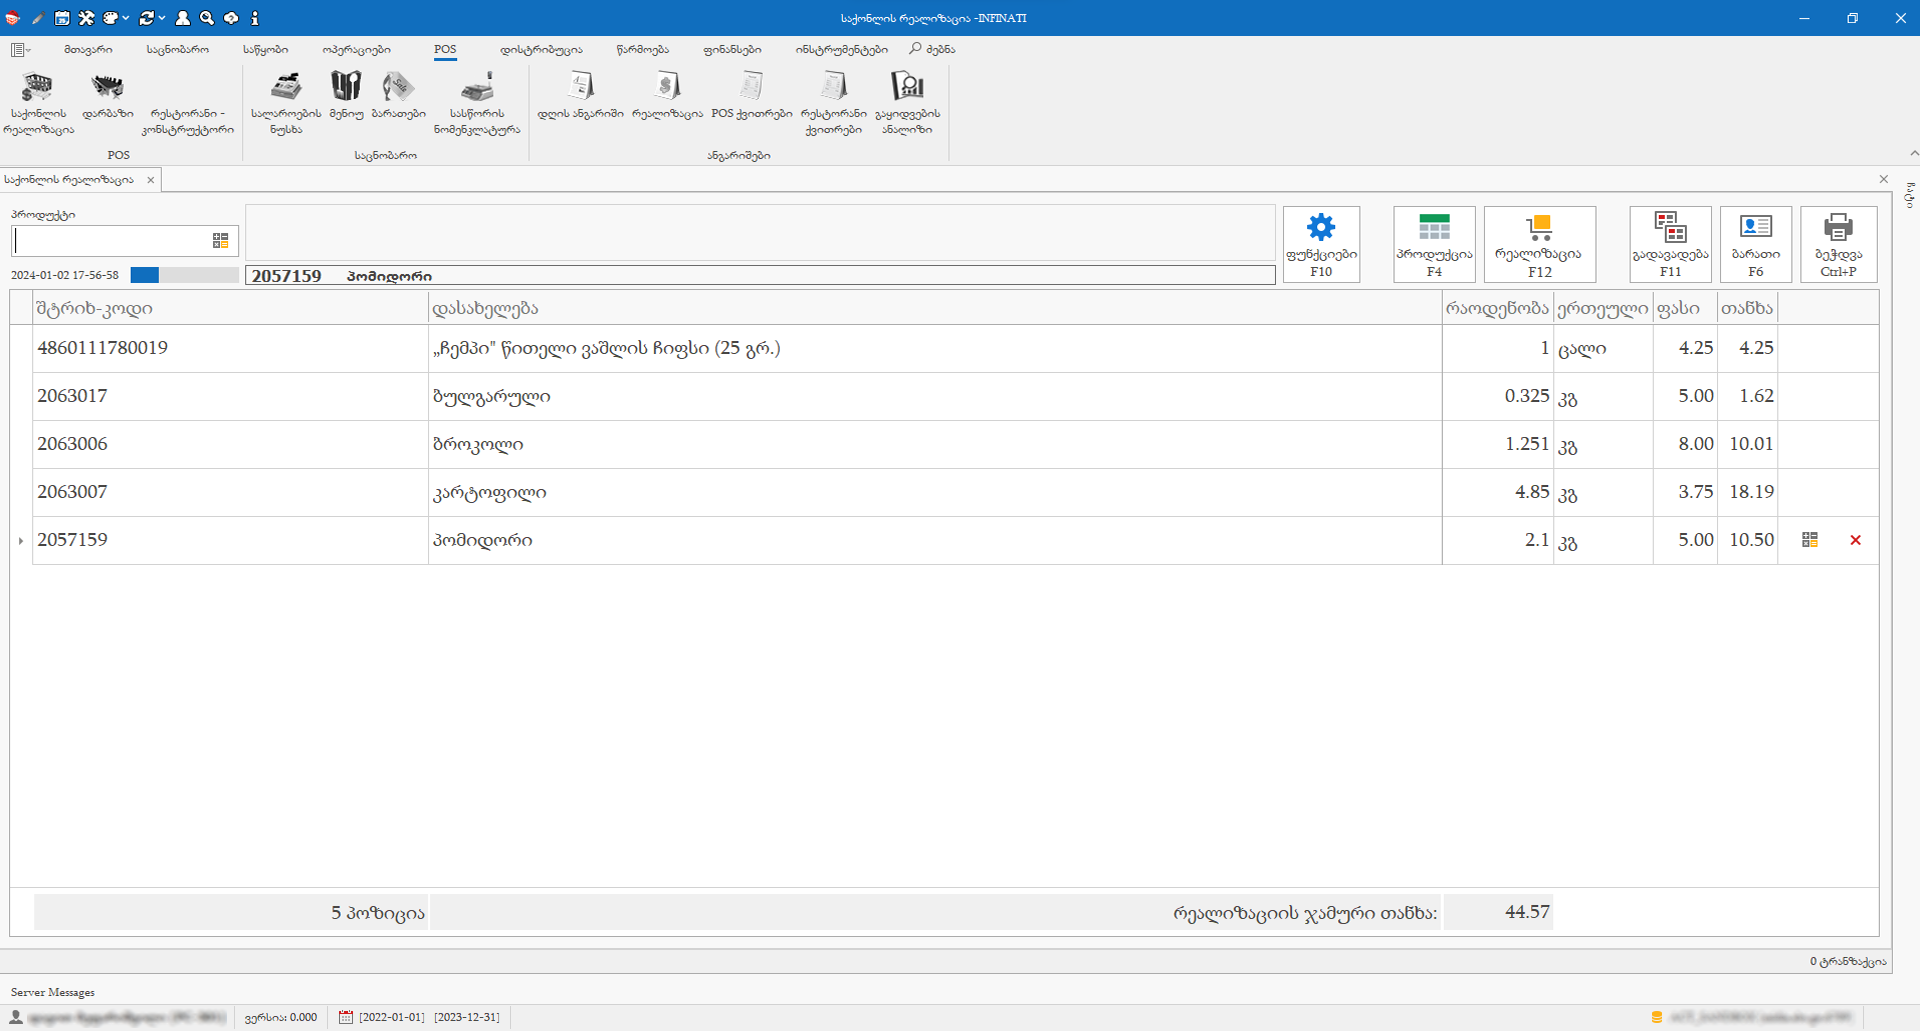Open the calendar icon in quick toolbar

pyautogui.click(x=62, y=18)
